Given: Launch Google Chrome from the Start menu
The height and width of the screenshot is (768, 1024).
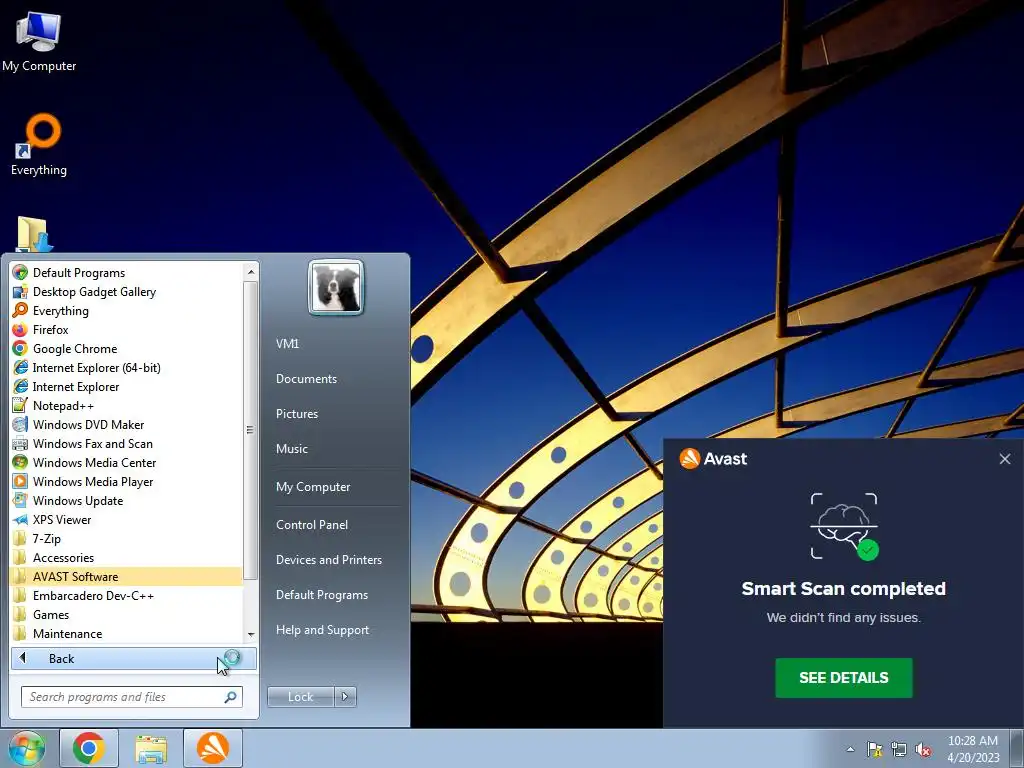Looking at the screenshot, I should (127, 349).
